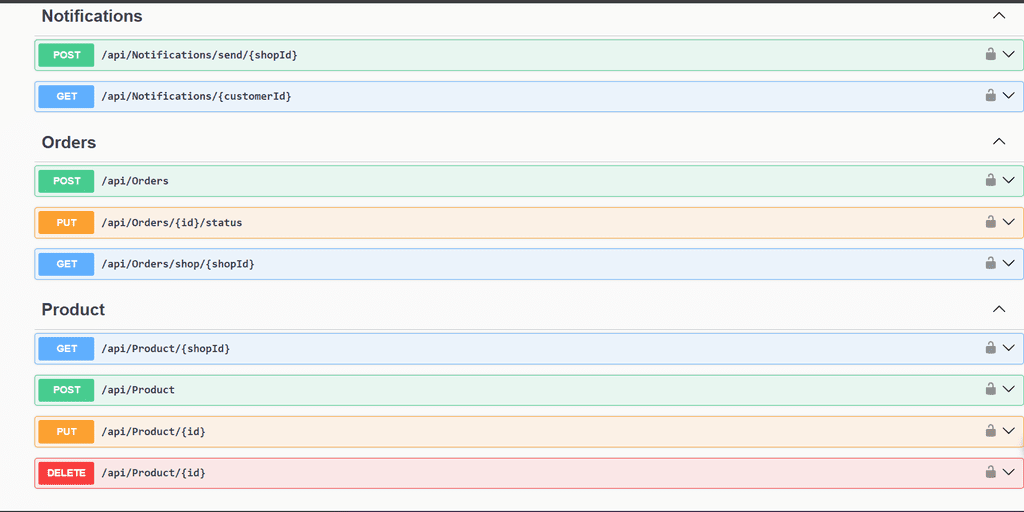Click the Orders section heading

pos(69,143)
